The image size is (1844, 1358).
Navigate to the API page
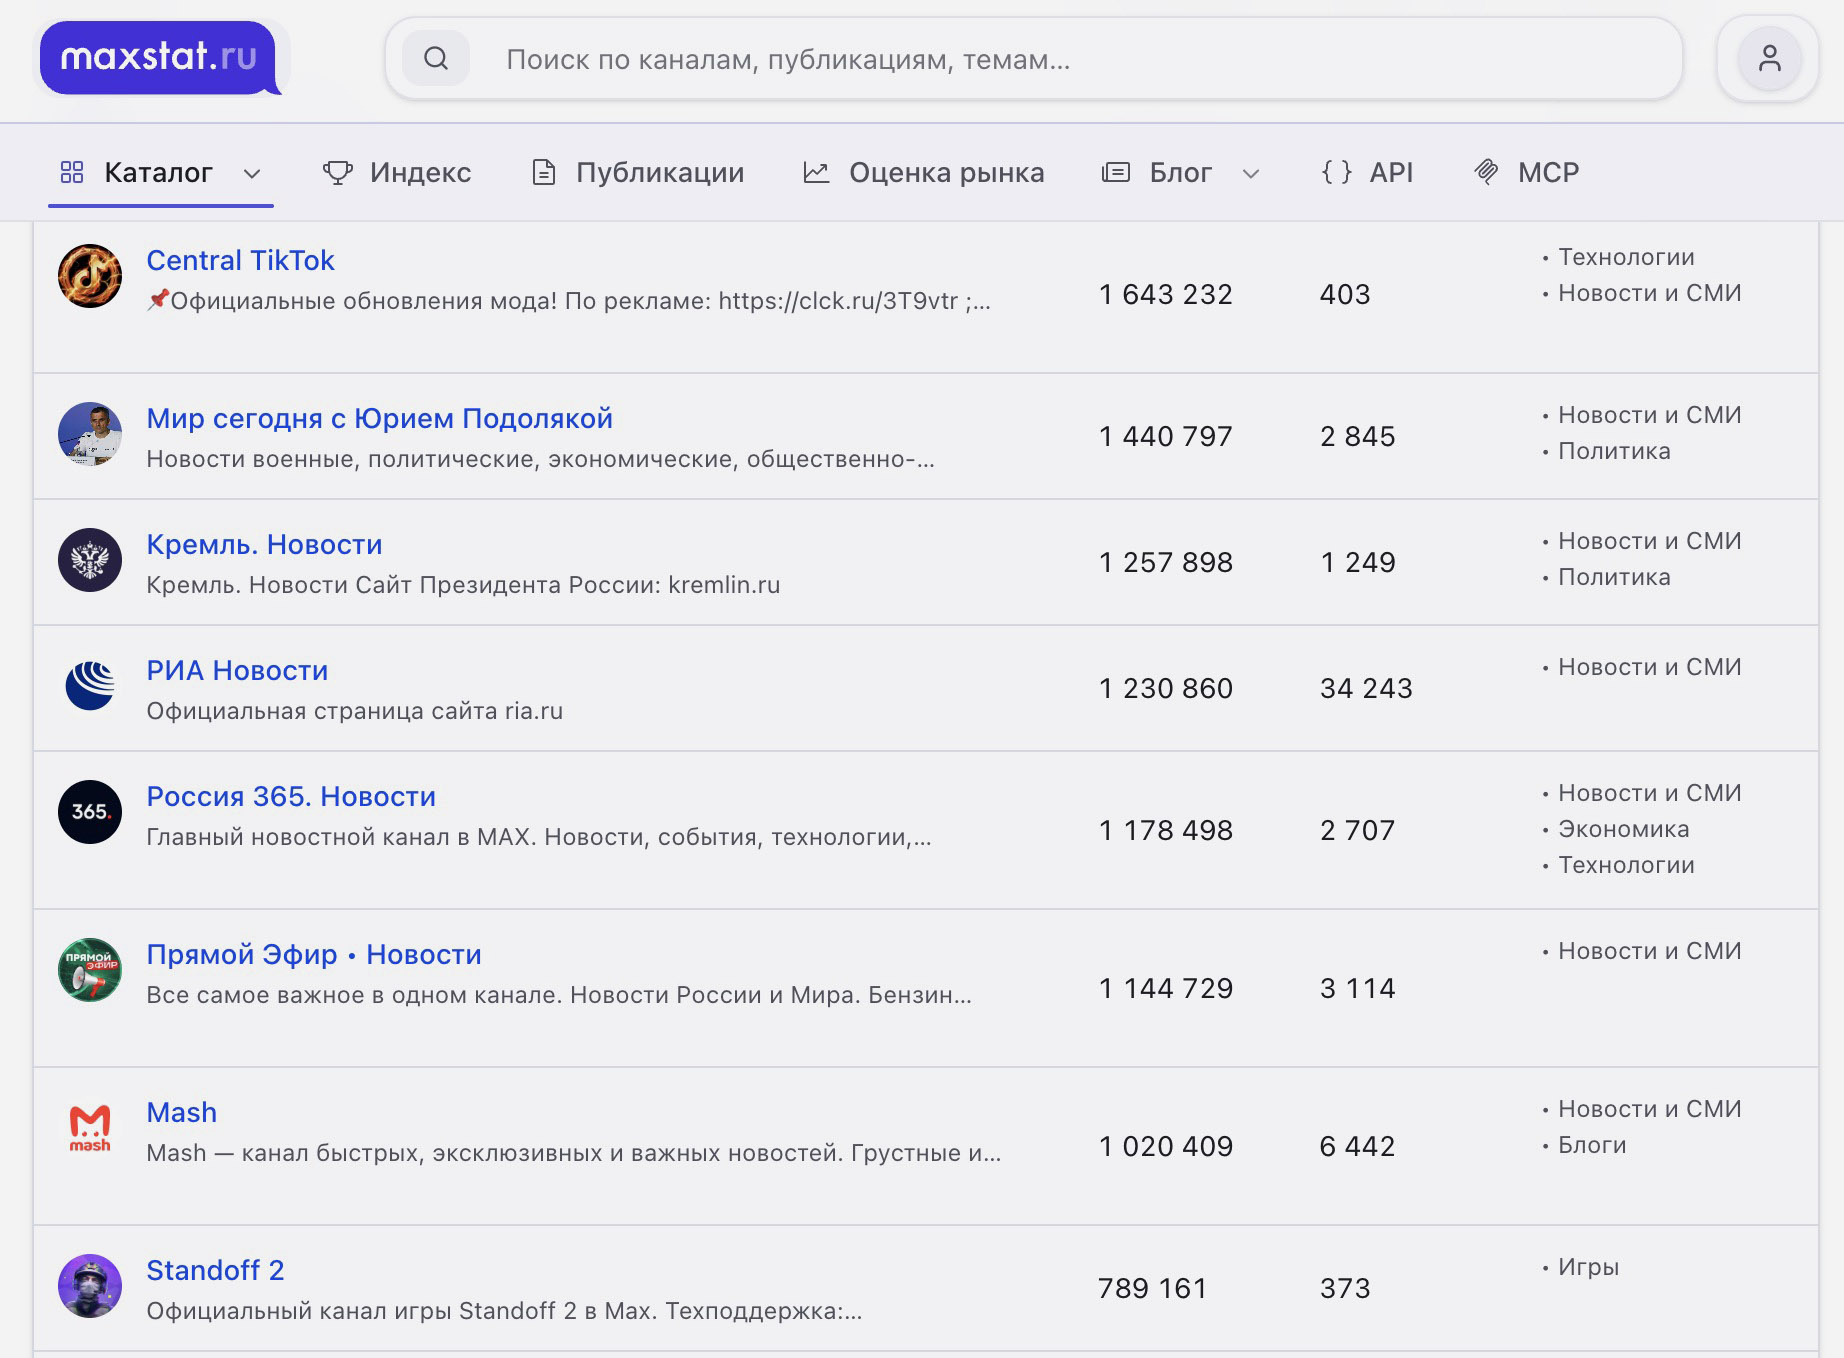coord(1367,172)
